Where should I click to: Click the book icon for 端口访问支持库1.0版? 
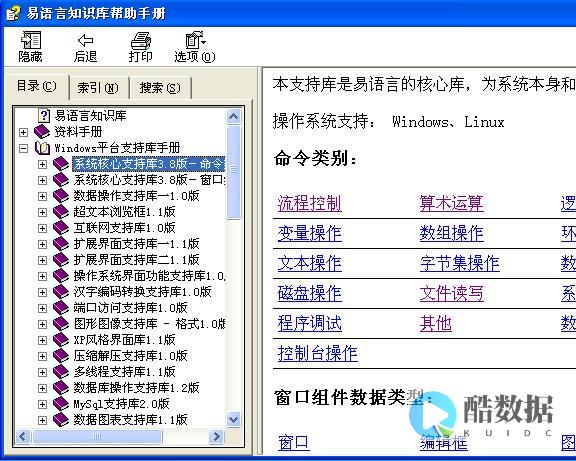(61, 308)
